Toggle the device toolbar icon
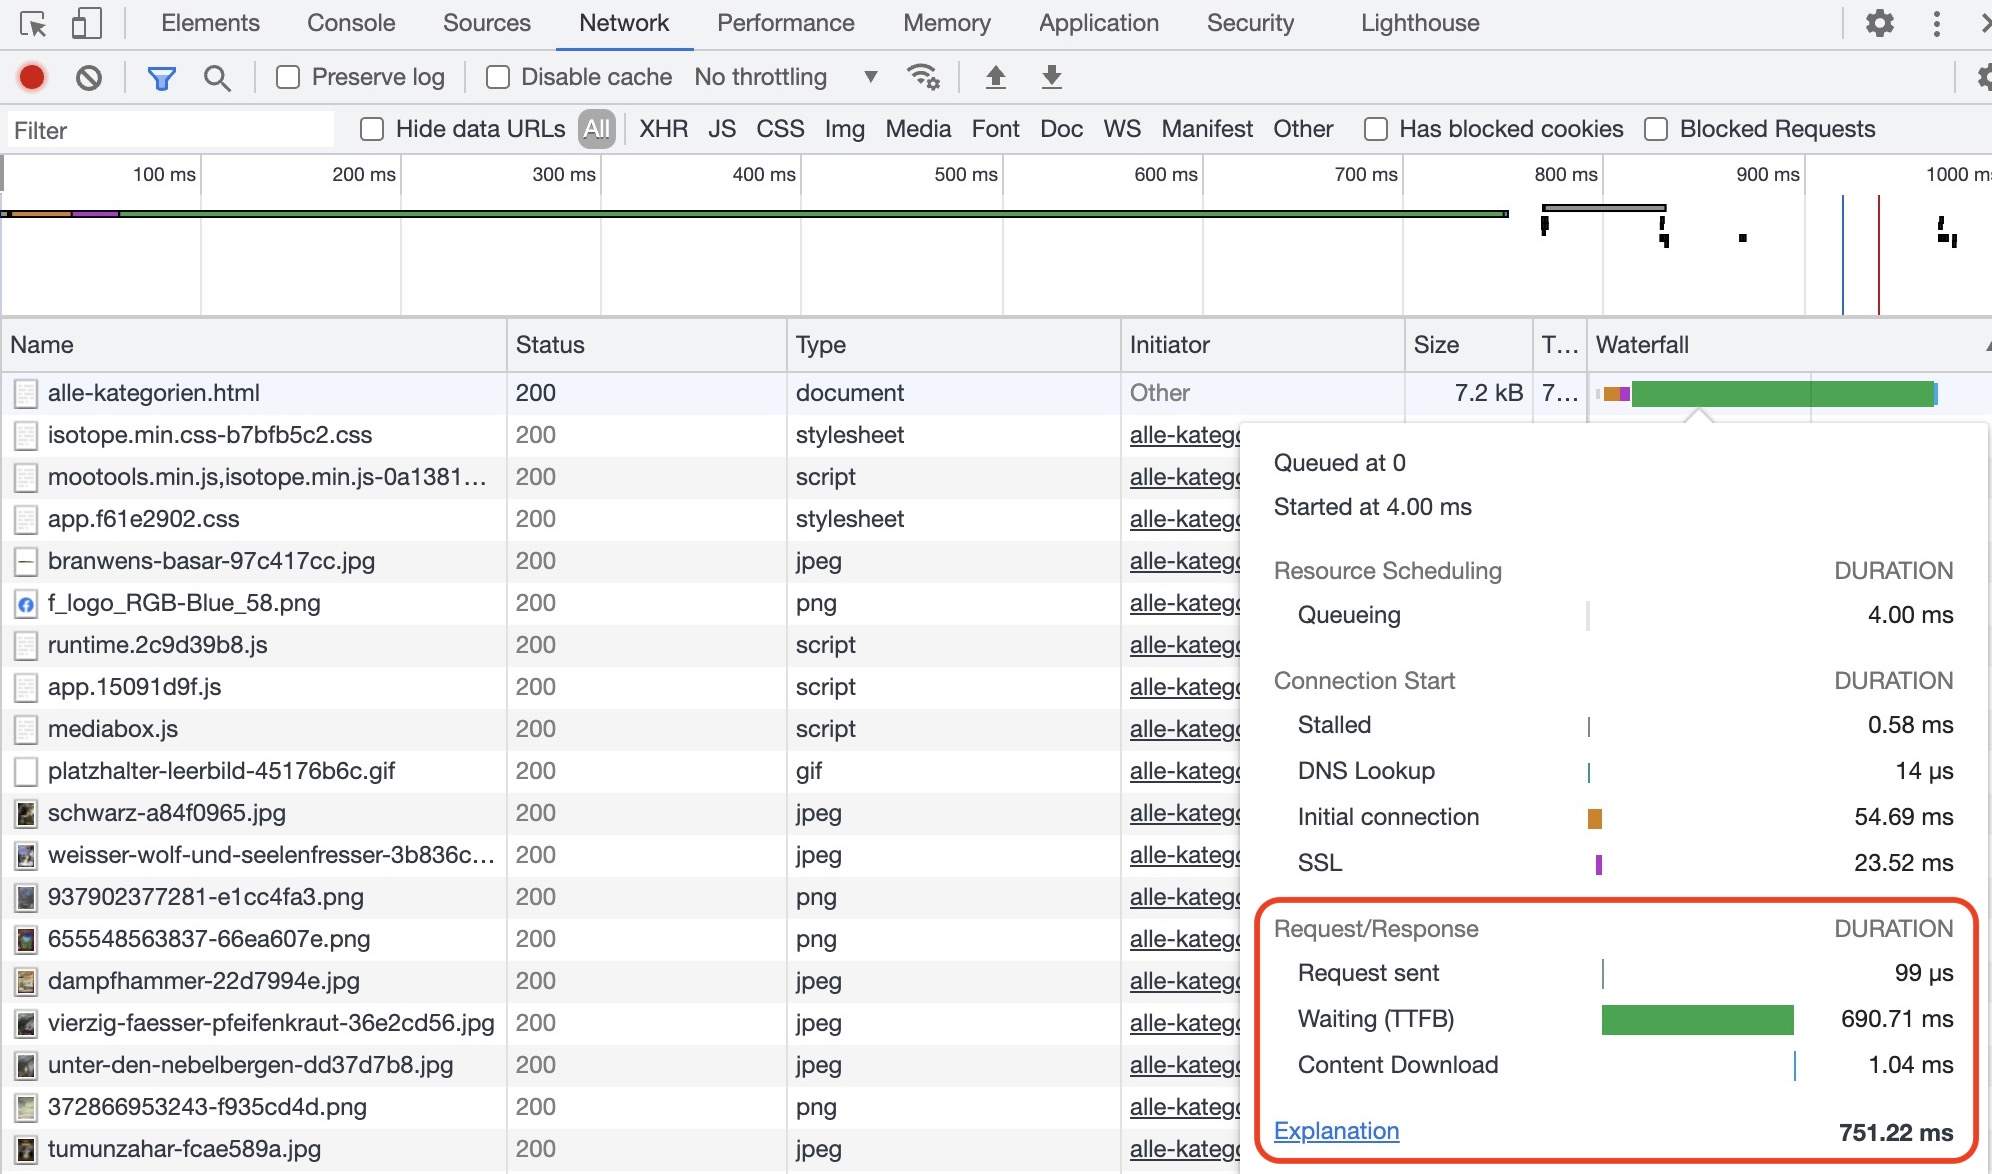 coord(86,23)
